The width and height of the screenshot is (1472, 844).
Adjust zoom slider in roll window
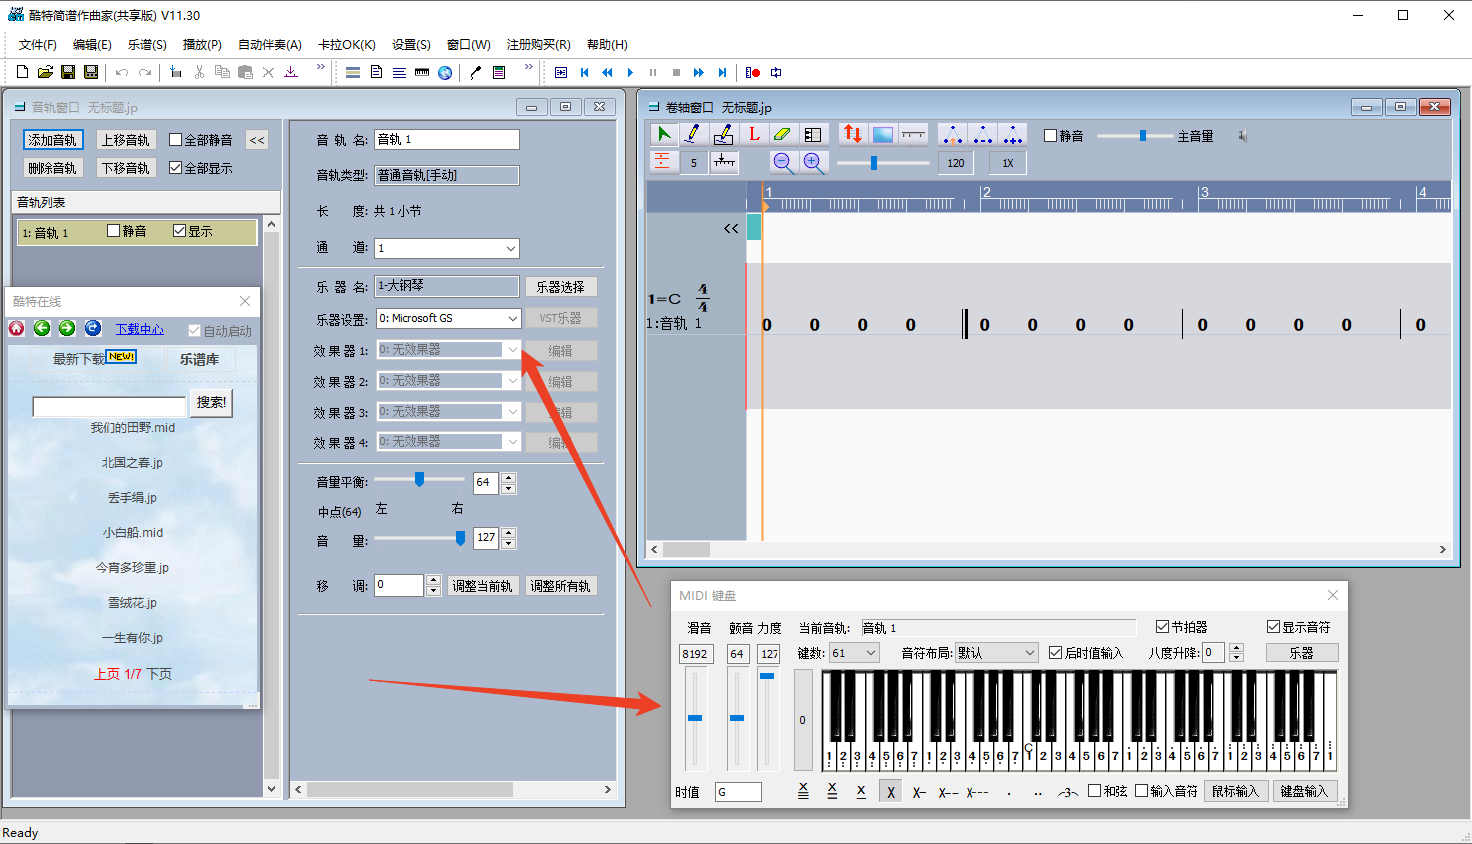[x=883, y=163]
